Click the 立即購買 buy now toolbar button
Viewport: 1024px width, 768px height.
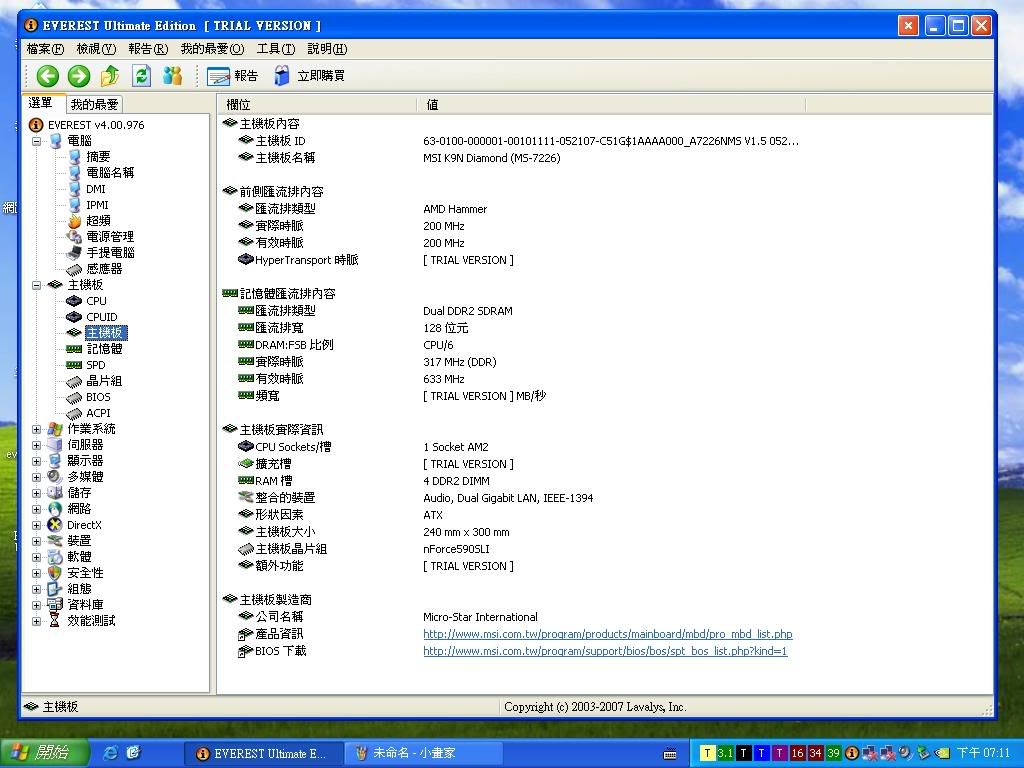309,76
